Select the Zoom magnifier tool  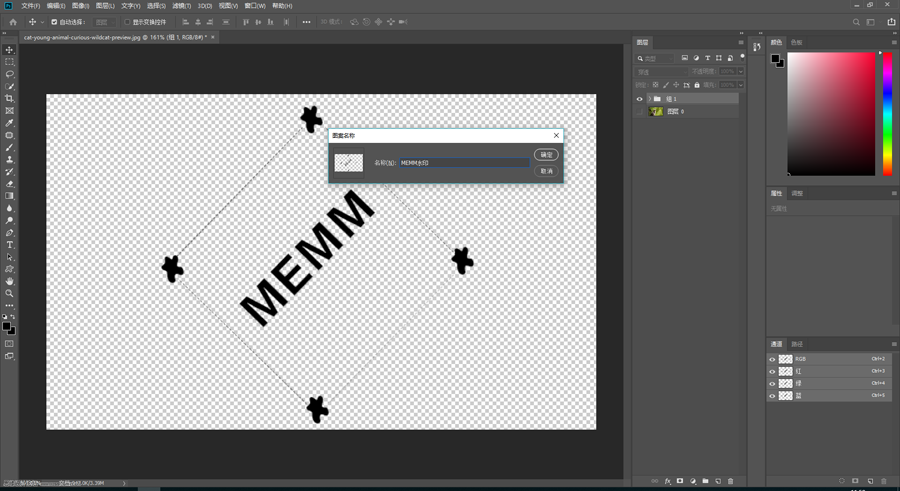(x=10, y=294)
